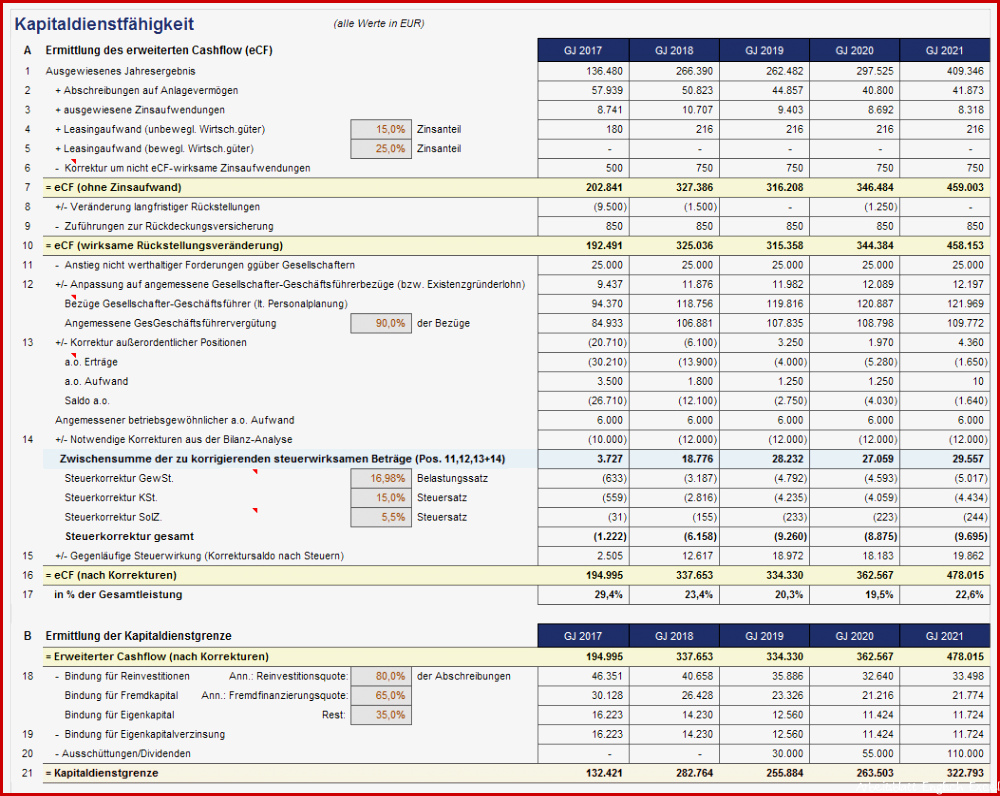Select the 16,98% Belastungssatz GewSt. input

(x=381, y=478)
